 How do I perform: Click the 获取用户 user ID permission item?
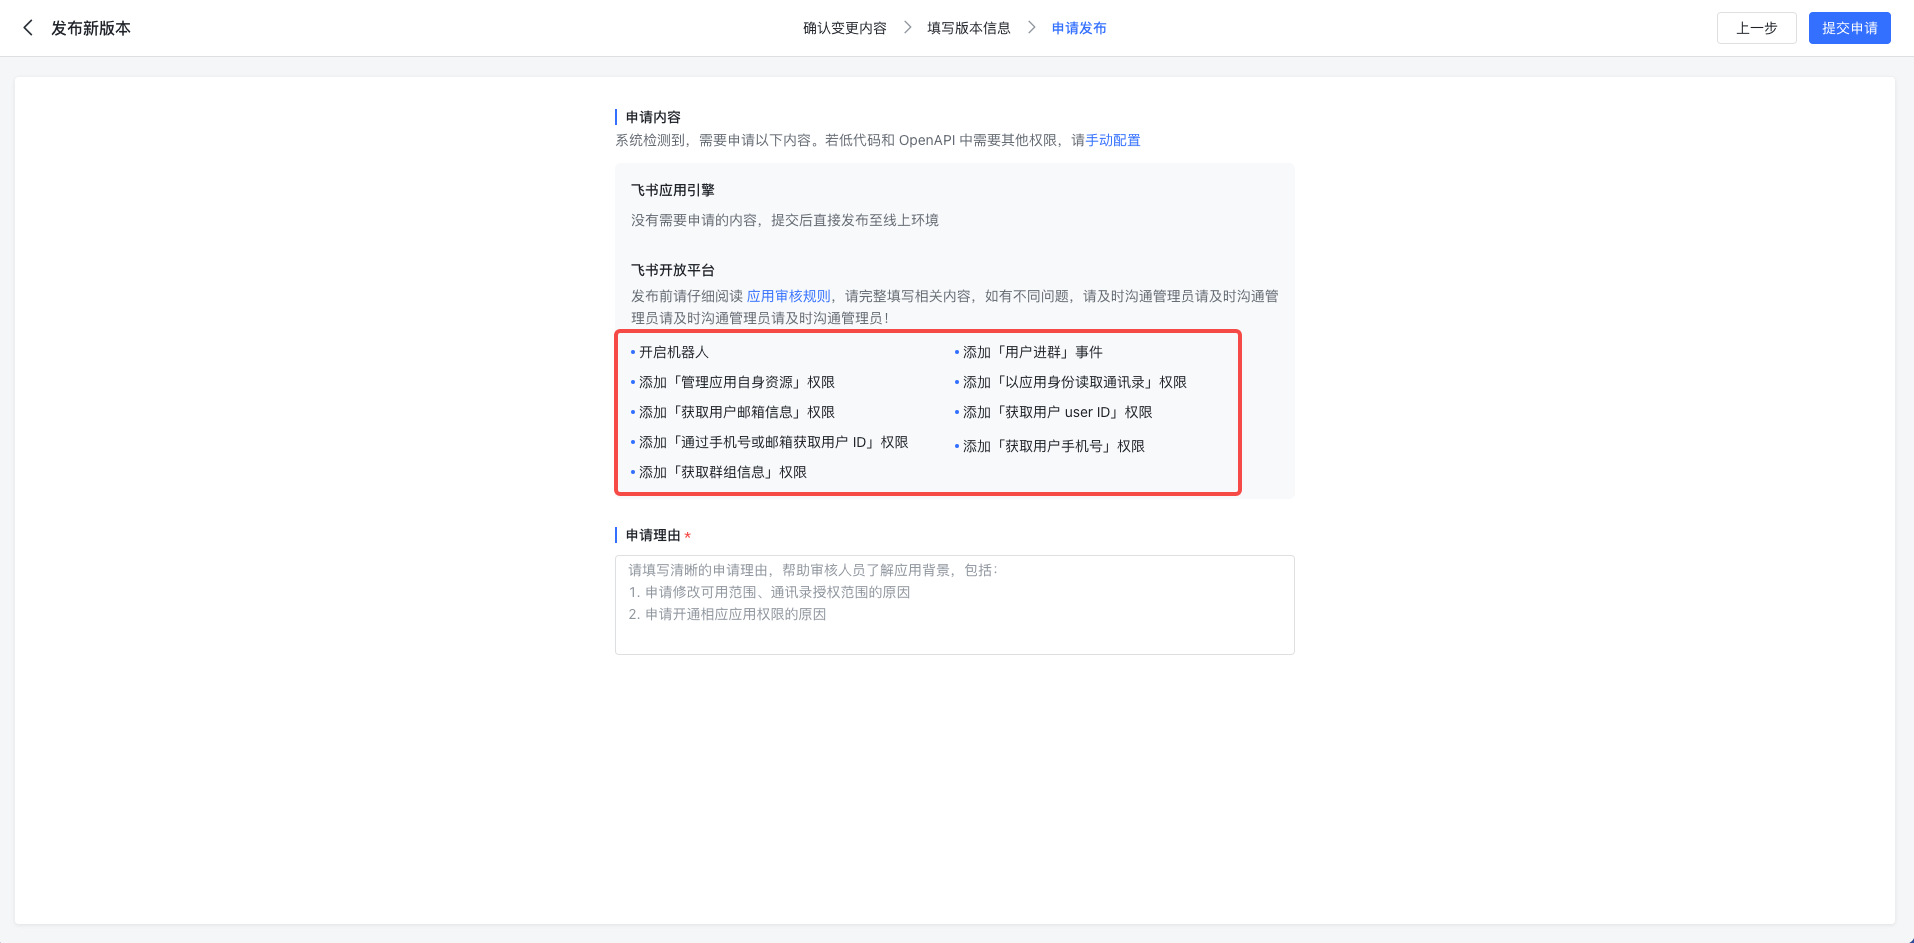pos(1057,412)
